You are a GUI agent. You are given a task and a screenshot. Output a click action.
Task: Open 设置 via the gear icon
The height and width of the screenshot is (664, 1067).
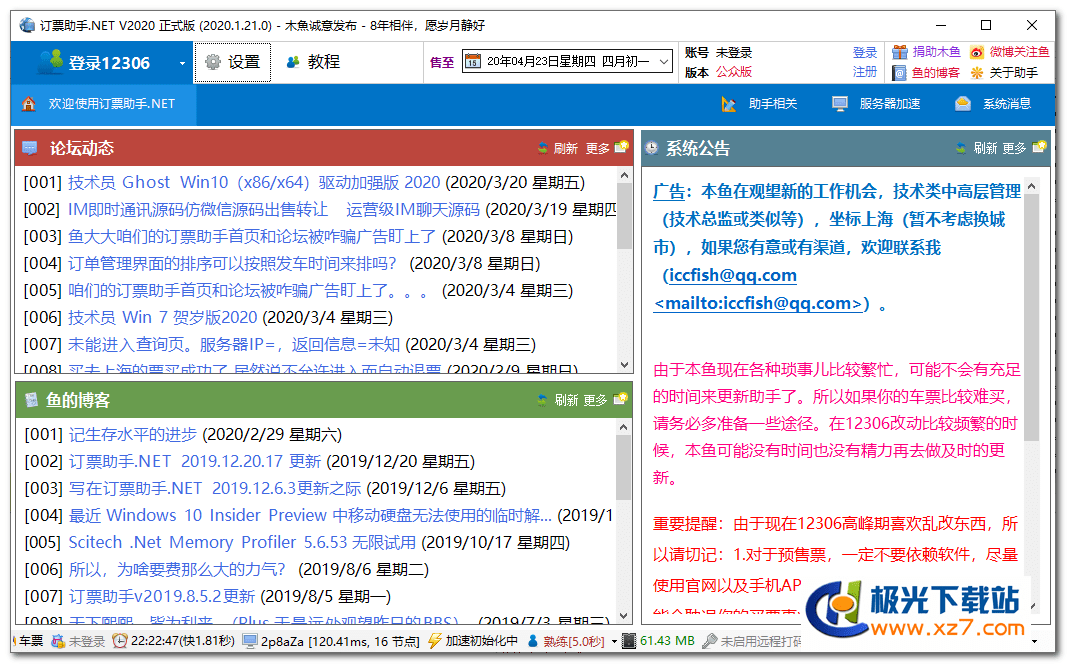pos(213,62)
